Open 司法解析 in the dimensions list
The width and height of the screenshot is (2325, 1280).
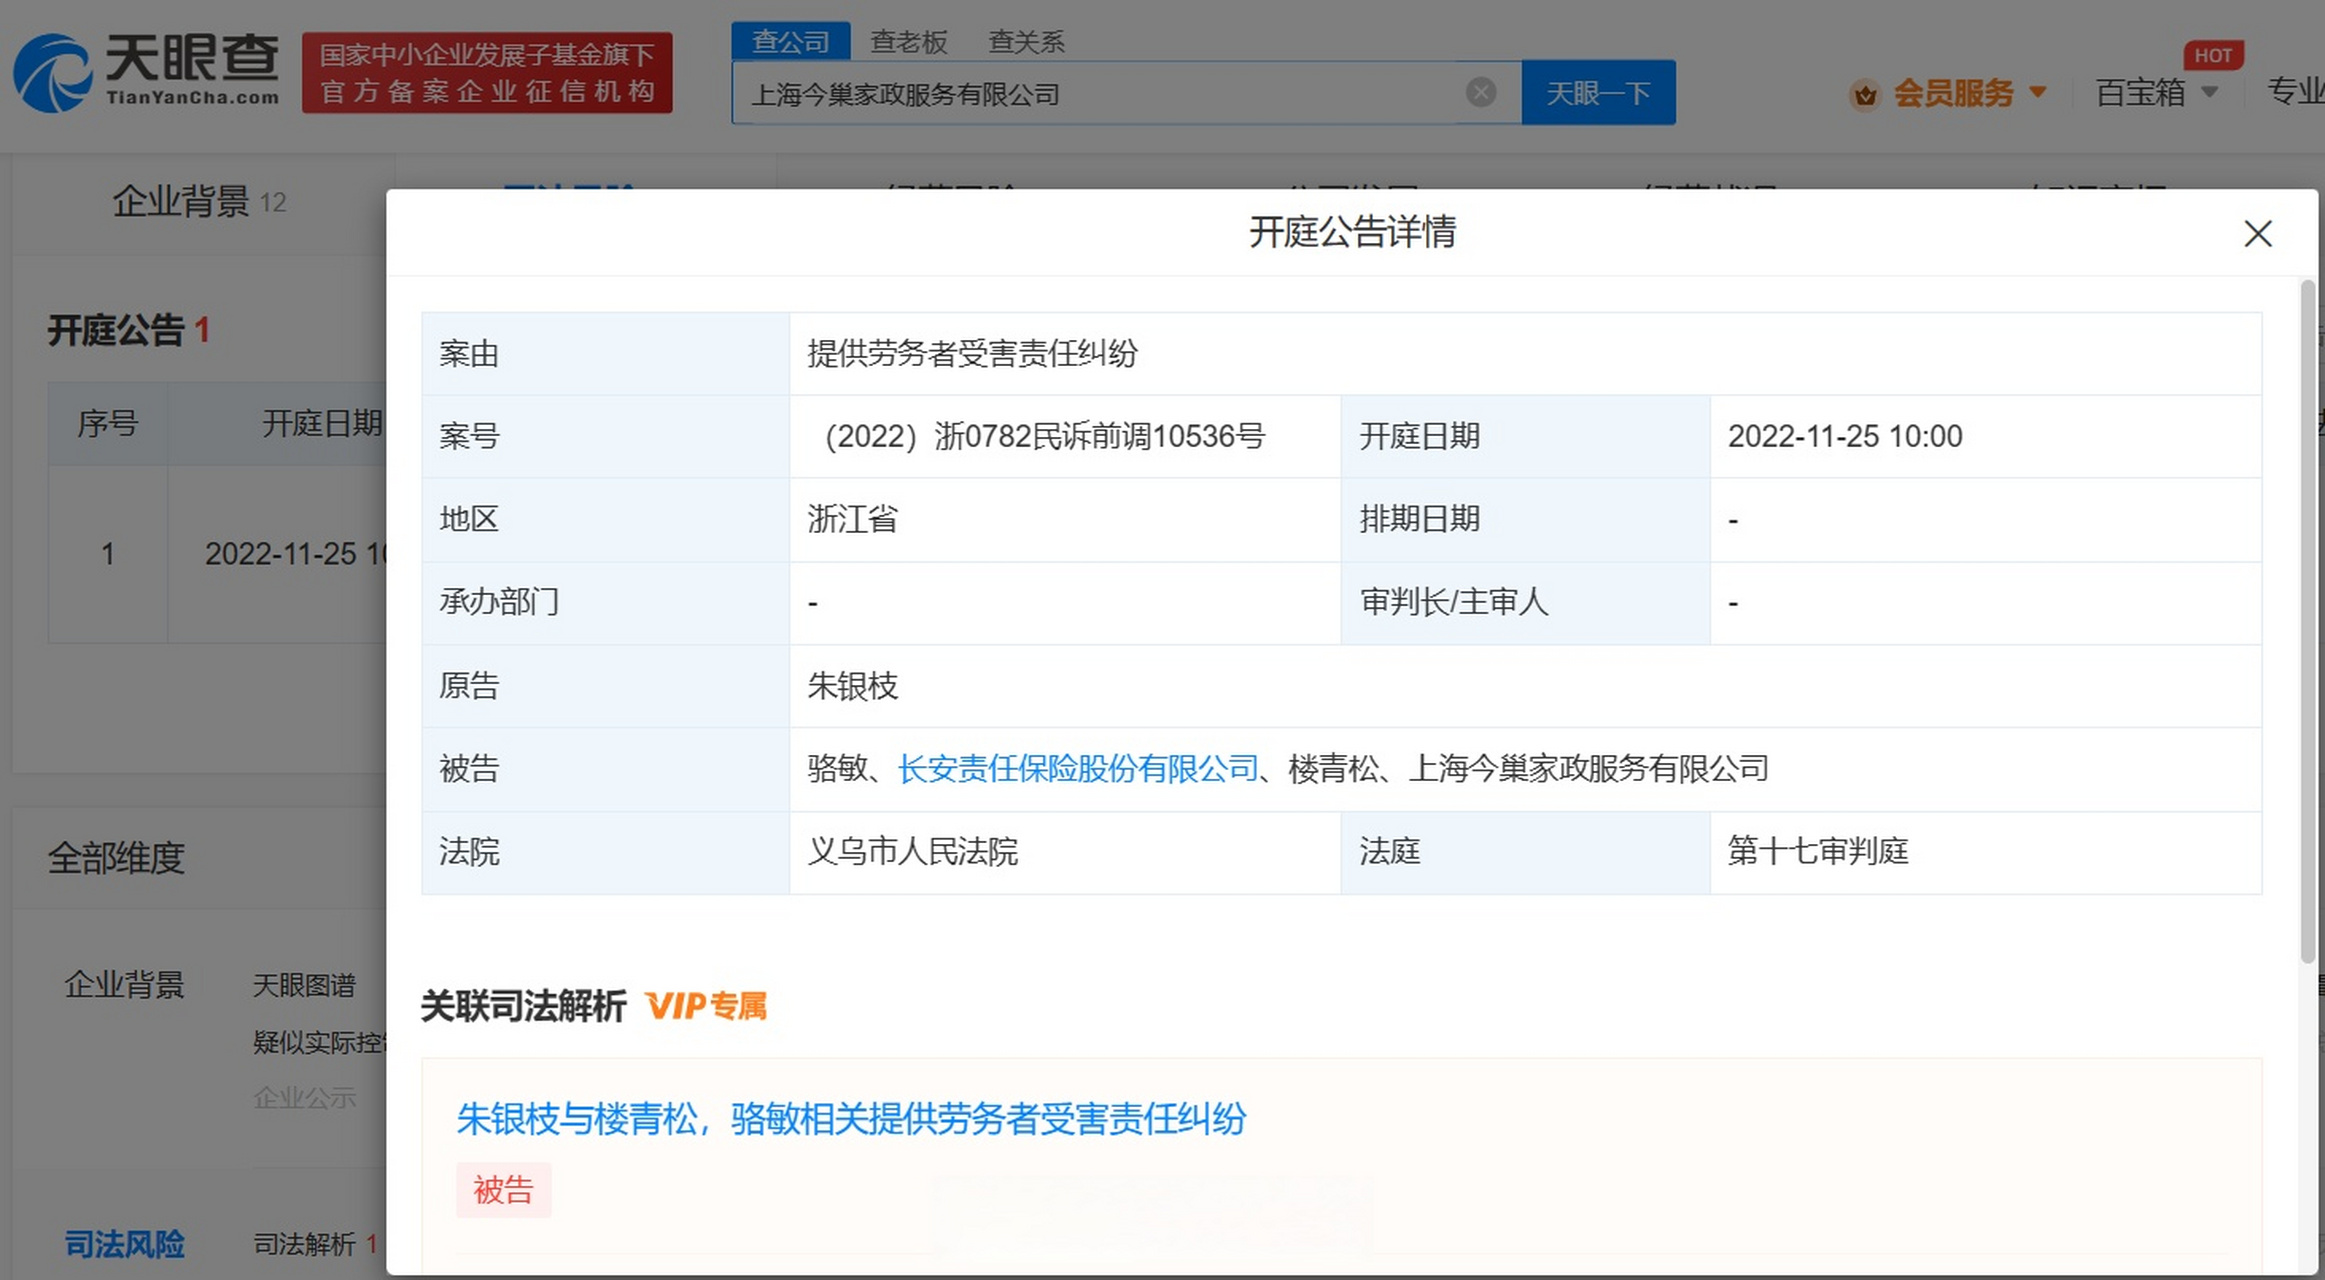pos(304,1244)
